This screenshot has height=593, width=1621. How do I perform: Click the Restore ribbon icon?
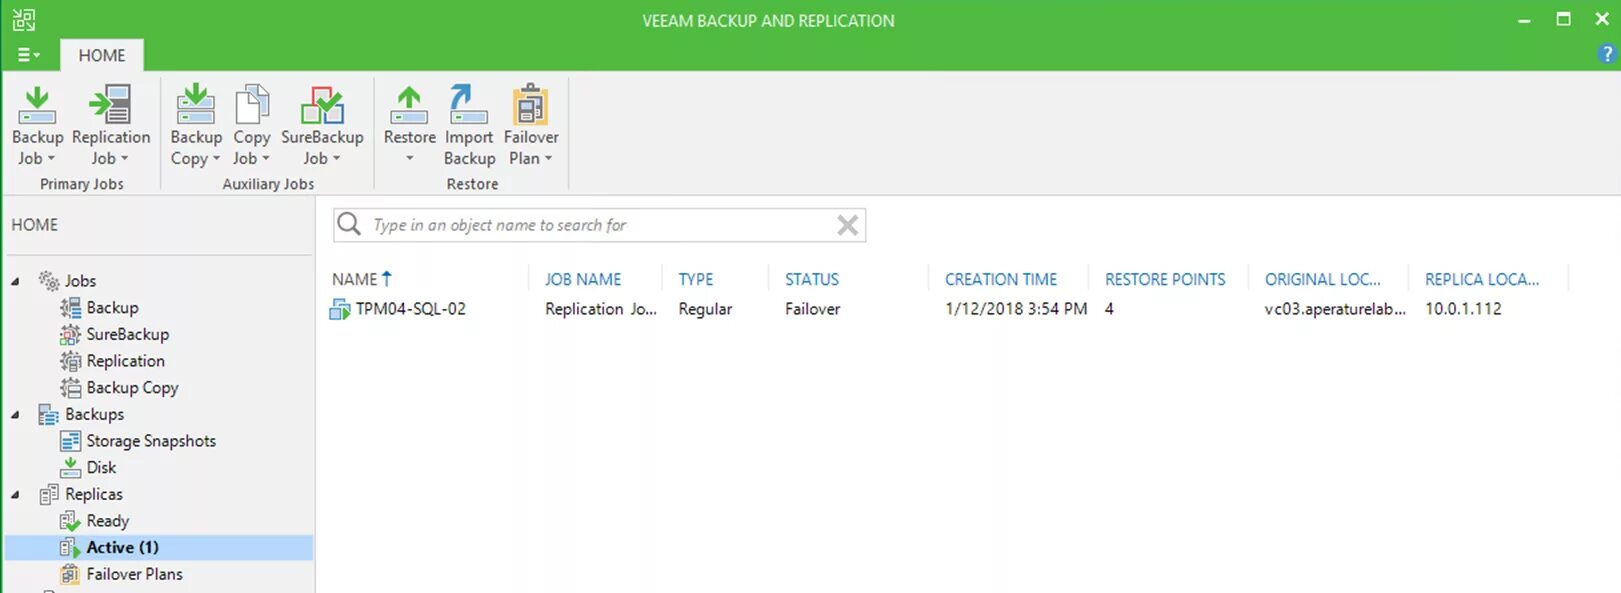point(409,104)
